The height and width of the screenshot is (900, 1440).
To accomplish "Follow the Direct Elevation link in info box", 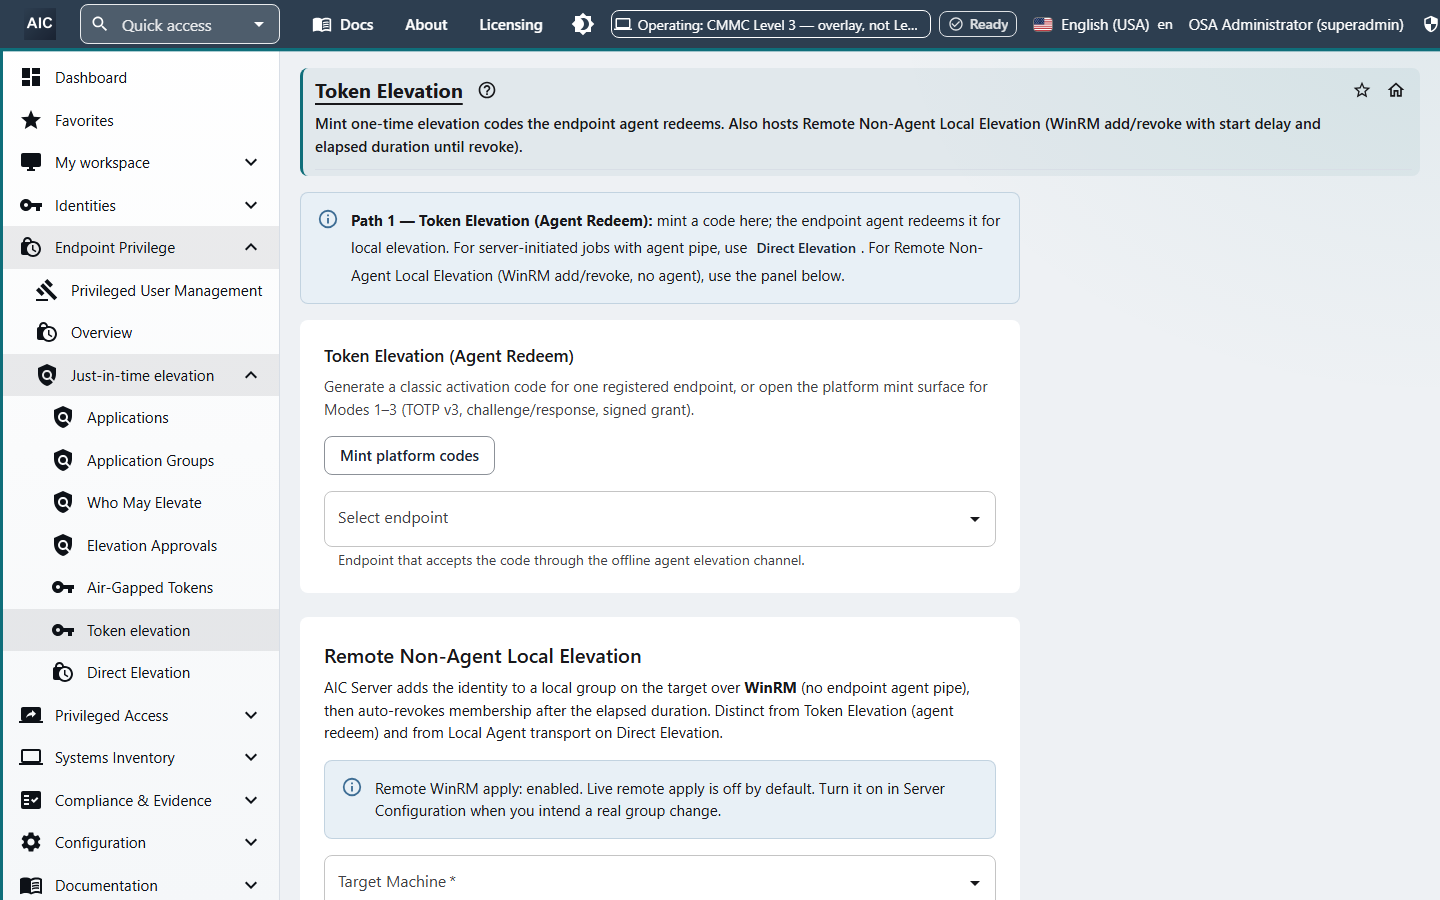I will (x=806, y=248).
